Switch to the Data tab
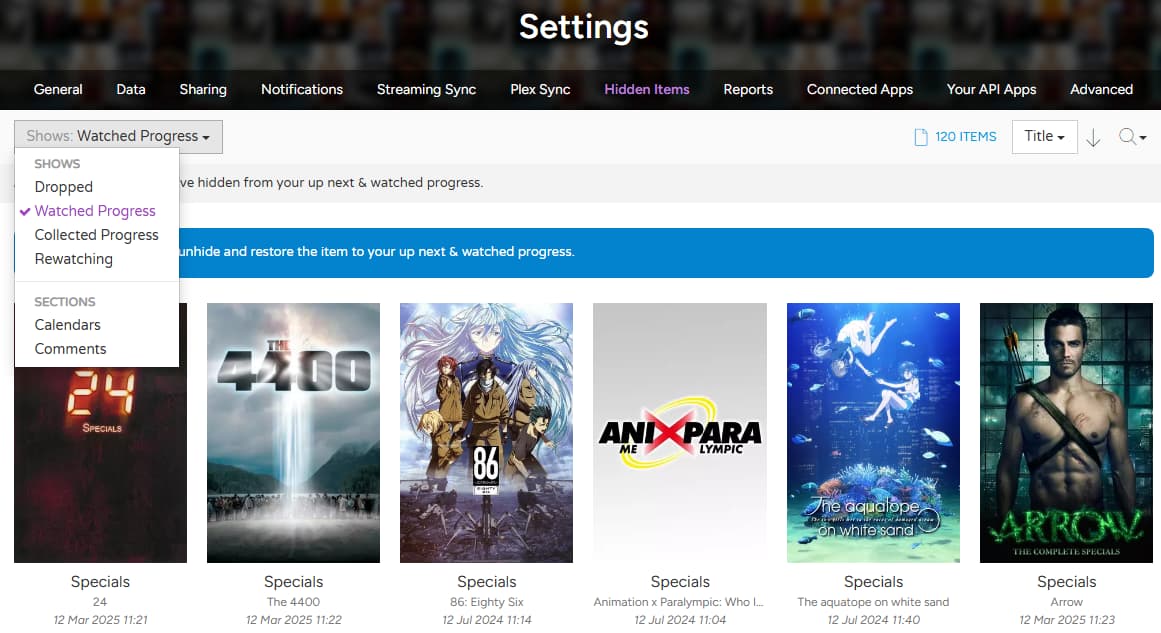The image size is (1161, 633). [x=131, y=90]
